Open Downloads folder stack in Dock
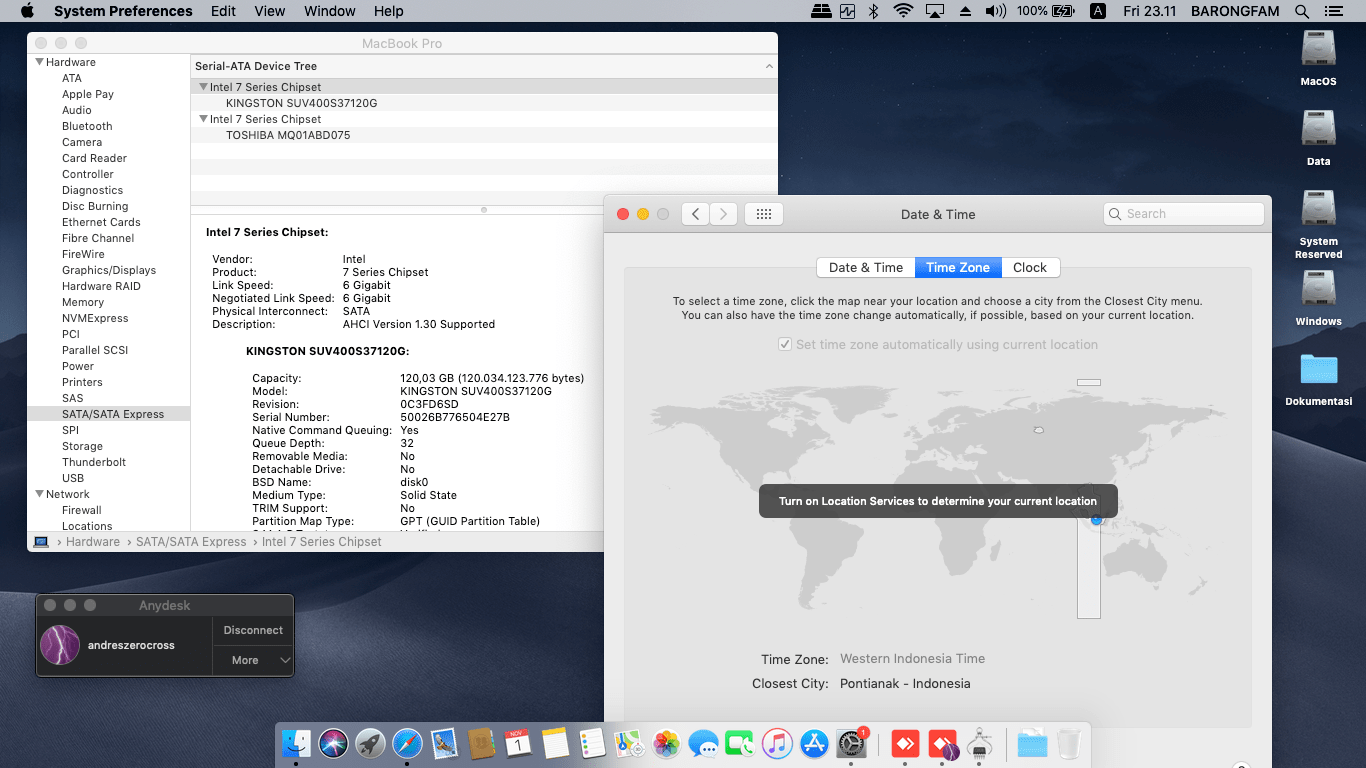The height and width of the screenshot is (768, 1366). pos(1032,744)
